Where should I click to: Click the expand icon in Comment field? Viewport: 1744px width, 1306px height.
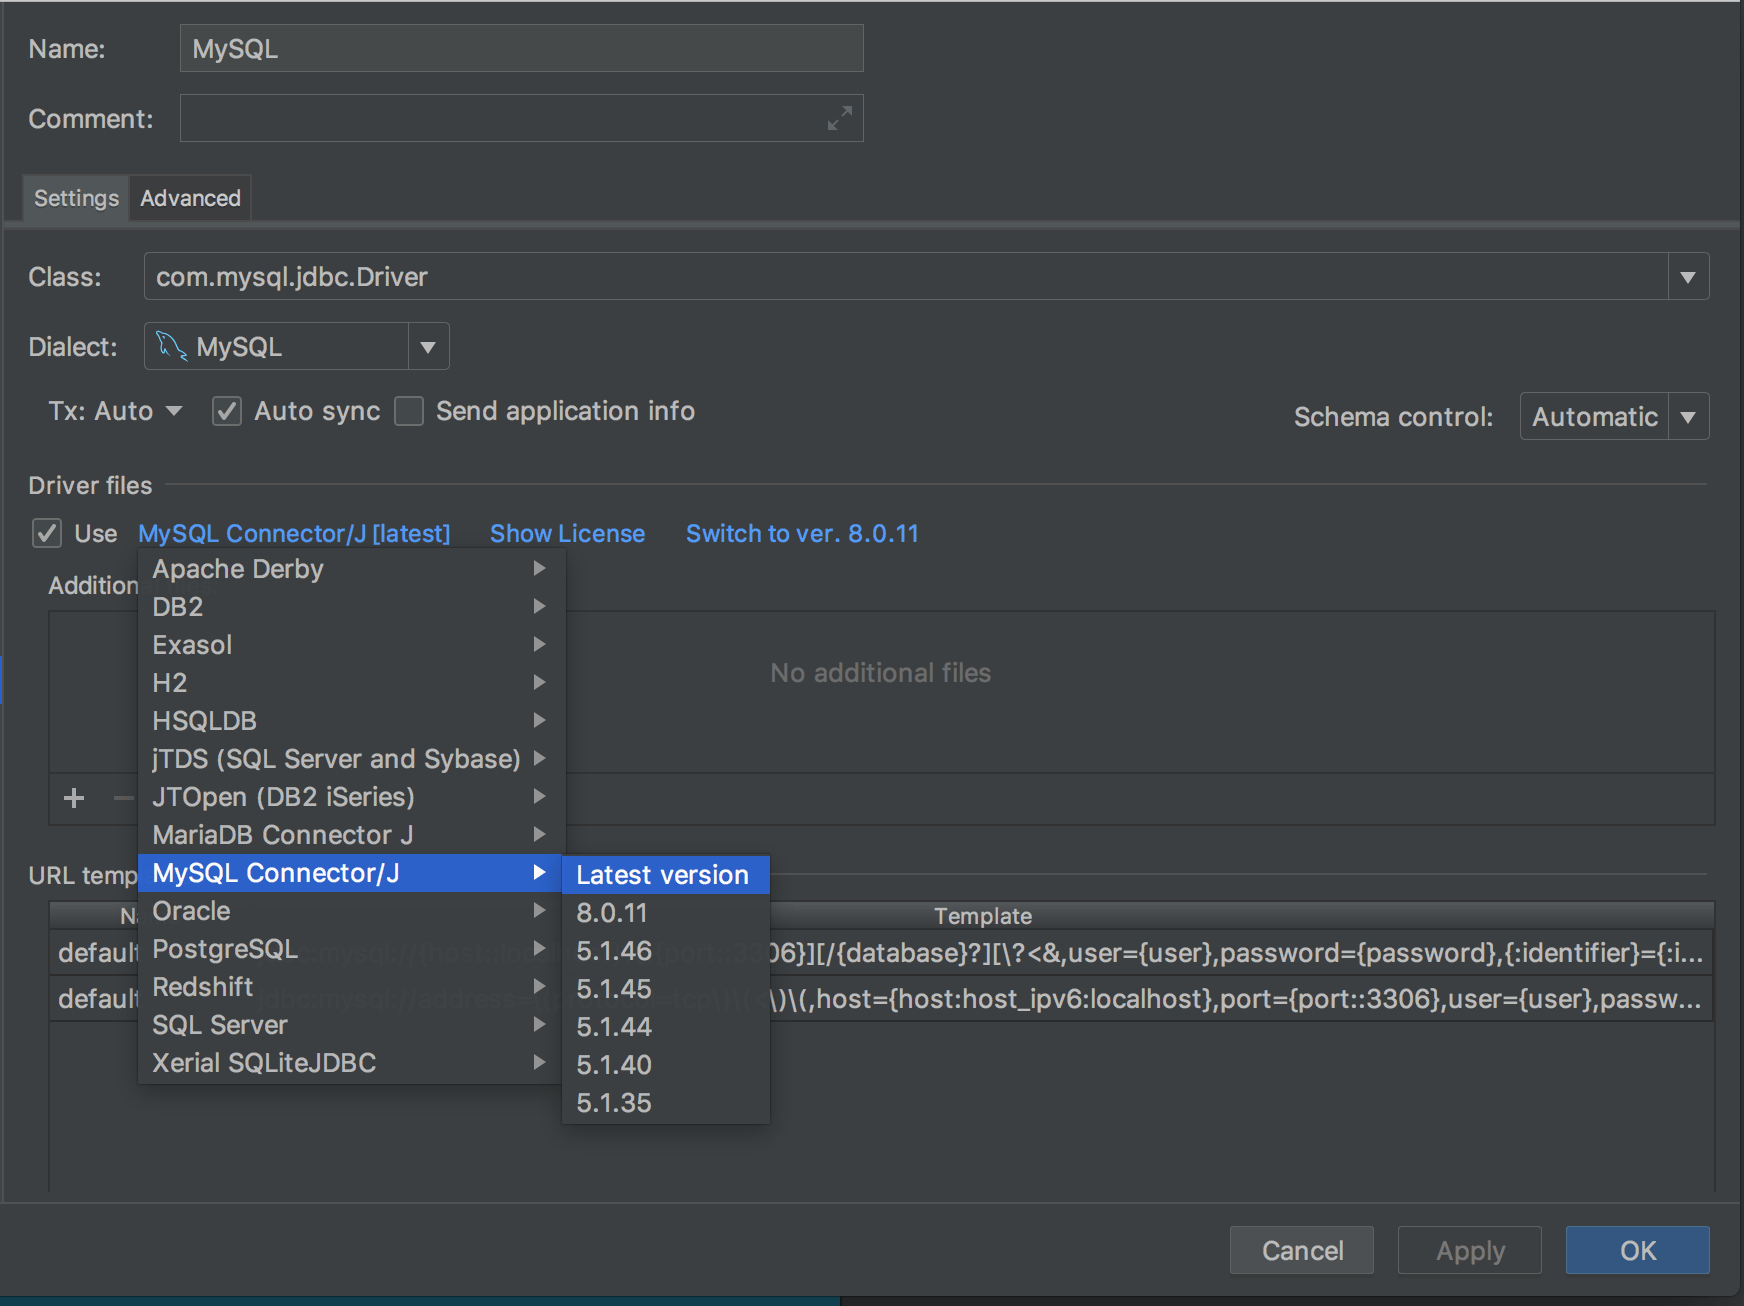(840, 118)
